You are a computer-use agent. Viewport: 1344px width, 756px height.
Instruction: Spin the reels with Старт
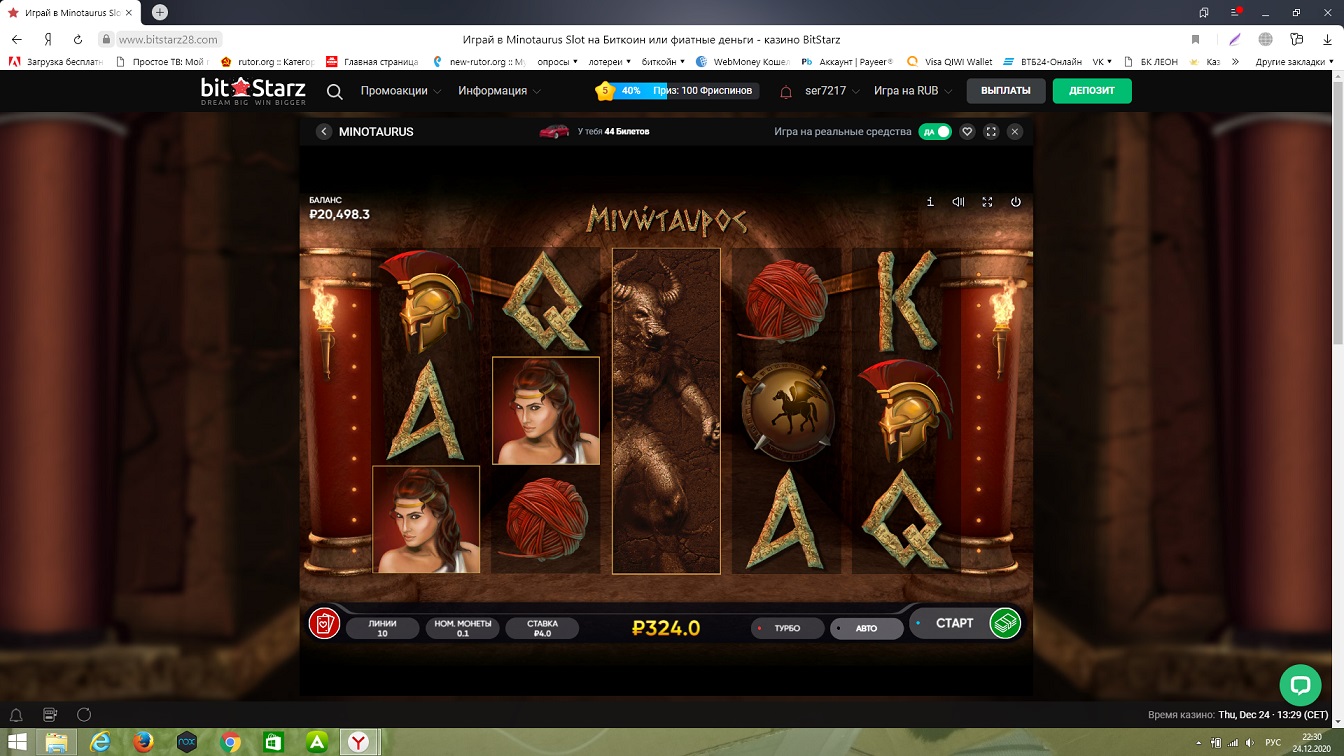954,623
